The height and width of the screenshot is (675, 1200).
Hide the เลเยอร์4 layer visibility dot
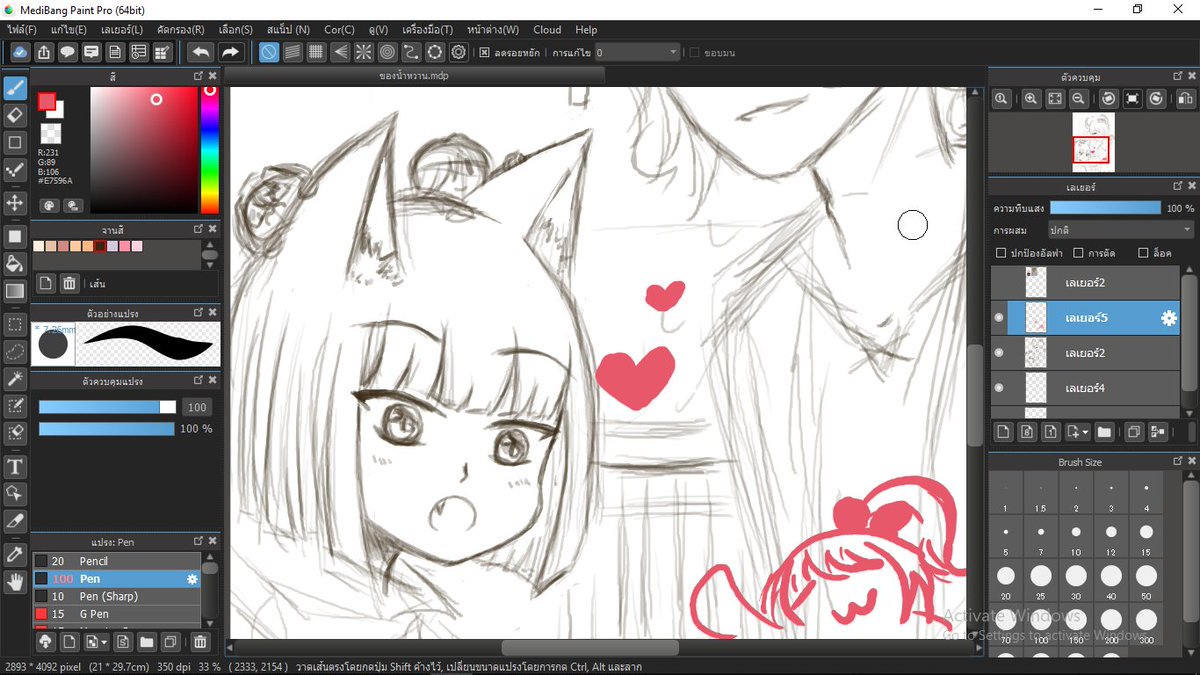(999, 388)
